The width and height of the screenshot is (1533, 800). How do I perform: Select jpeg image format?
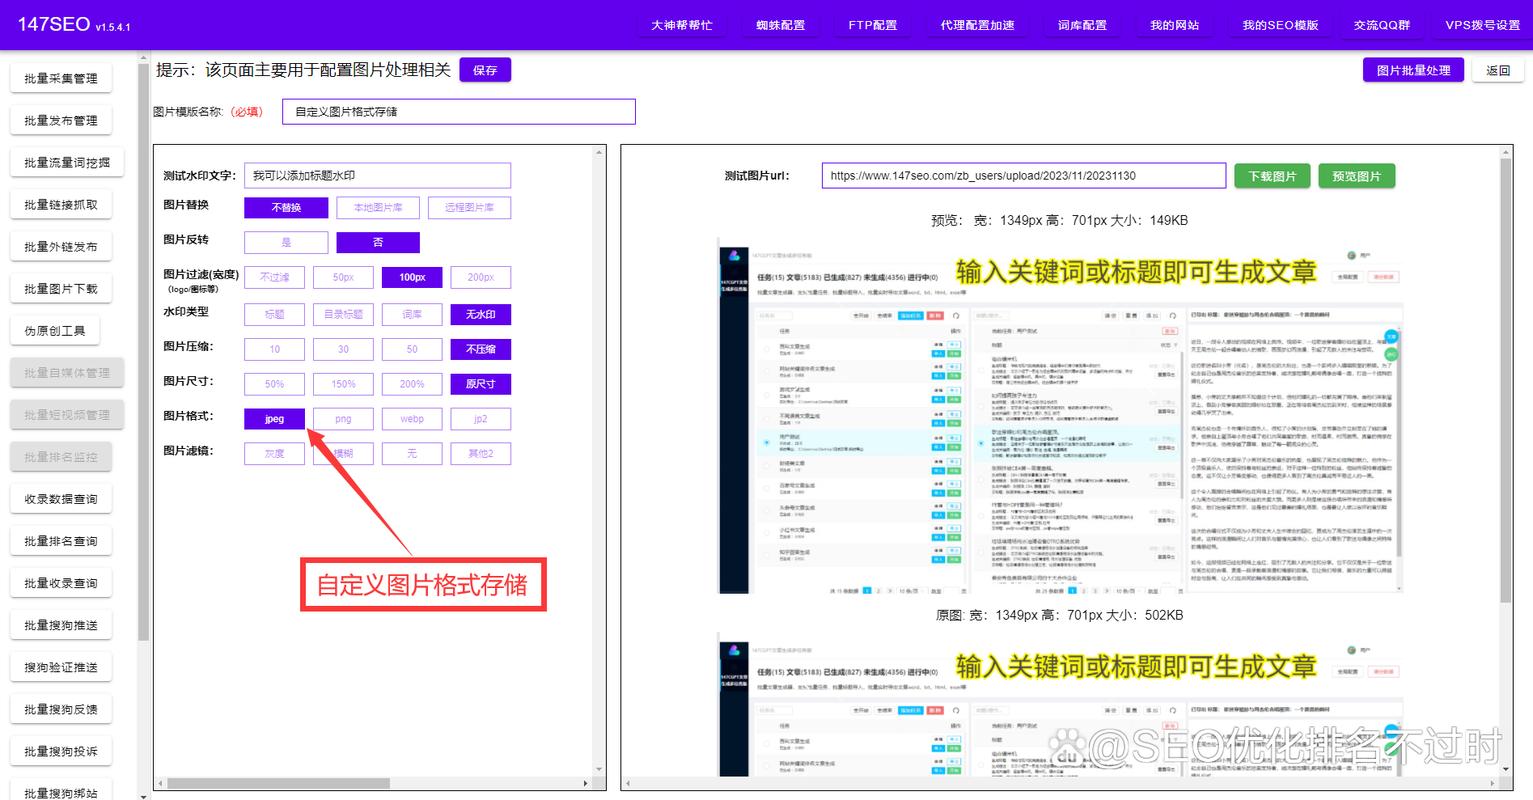274,419
